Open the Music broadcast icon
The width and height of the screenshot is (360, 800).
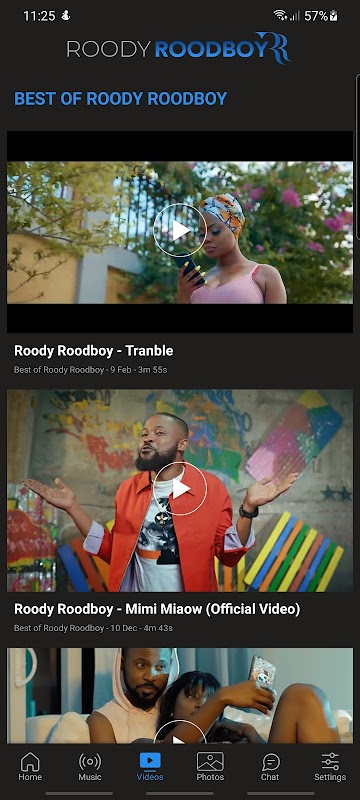tap(90, 762)
